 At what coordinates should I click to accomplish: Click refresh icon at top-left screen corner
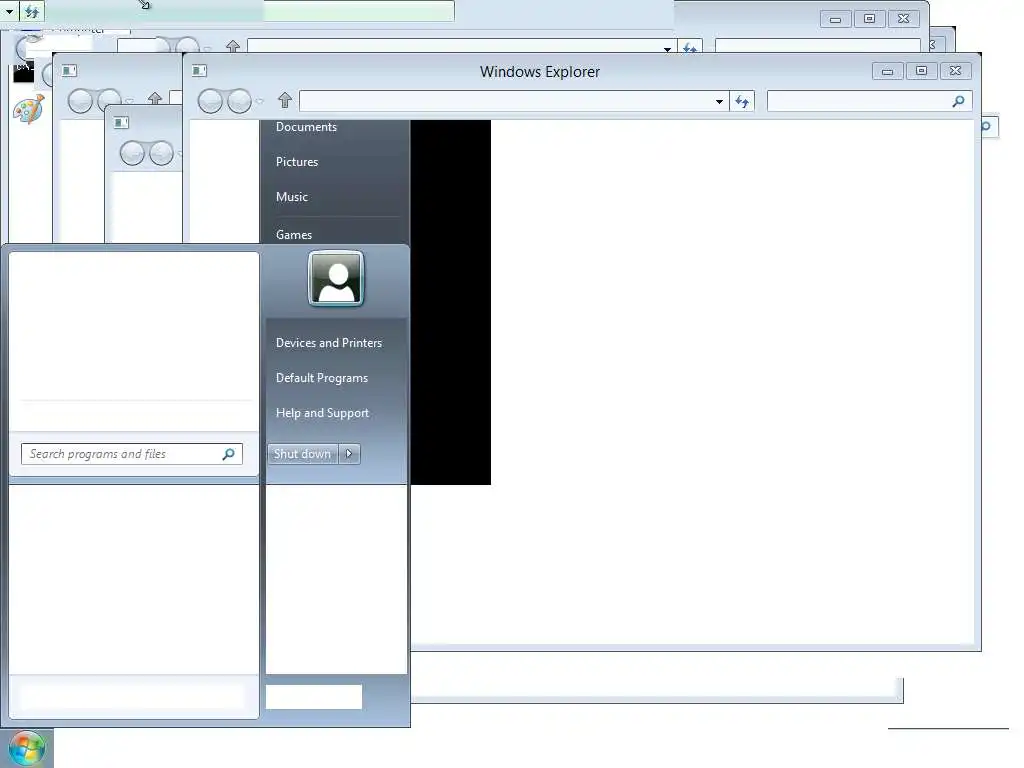click(31, 11)
